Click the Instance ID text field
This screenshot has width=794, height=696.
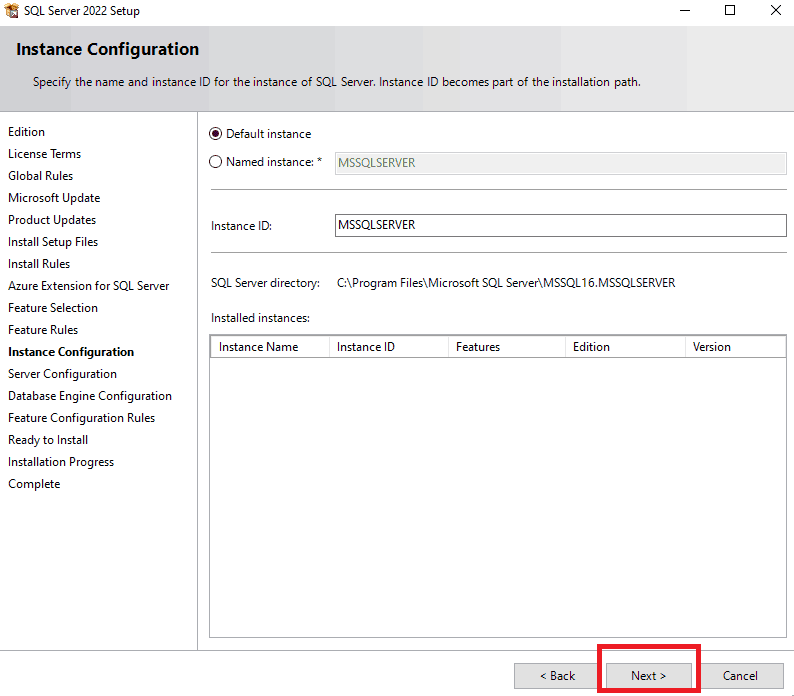pyautogui.click(x=561, y=226)
